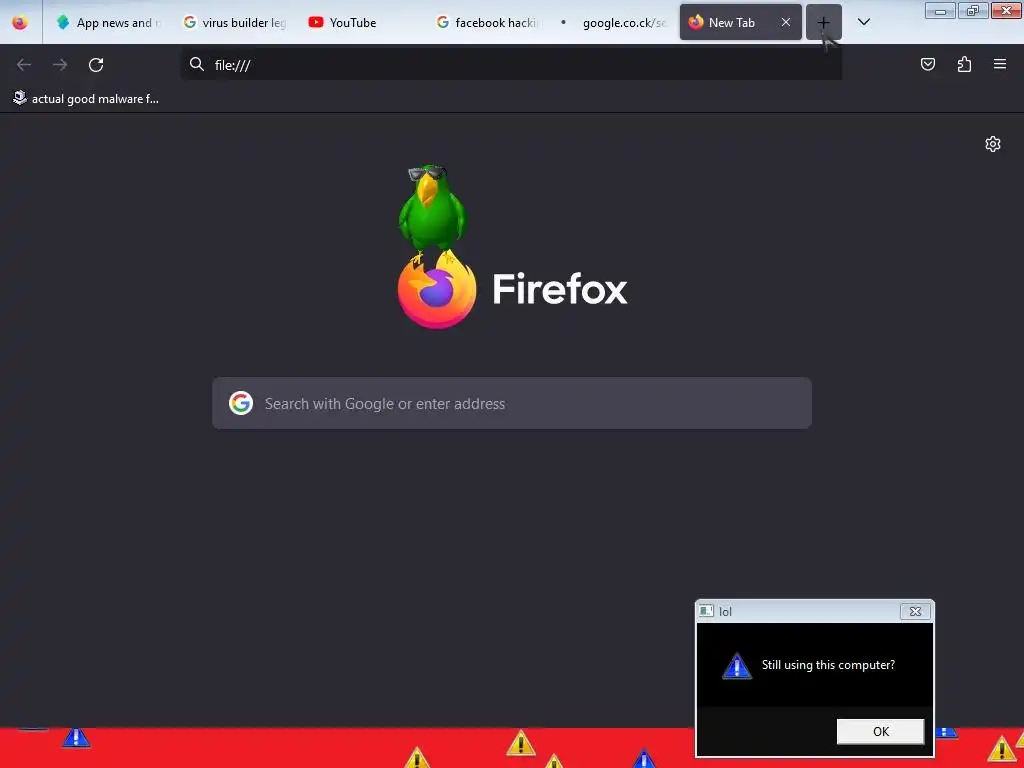The image size is (1024, 768).
Task: Click Google icon in search box
Action: 241,403
